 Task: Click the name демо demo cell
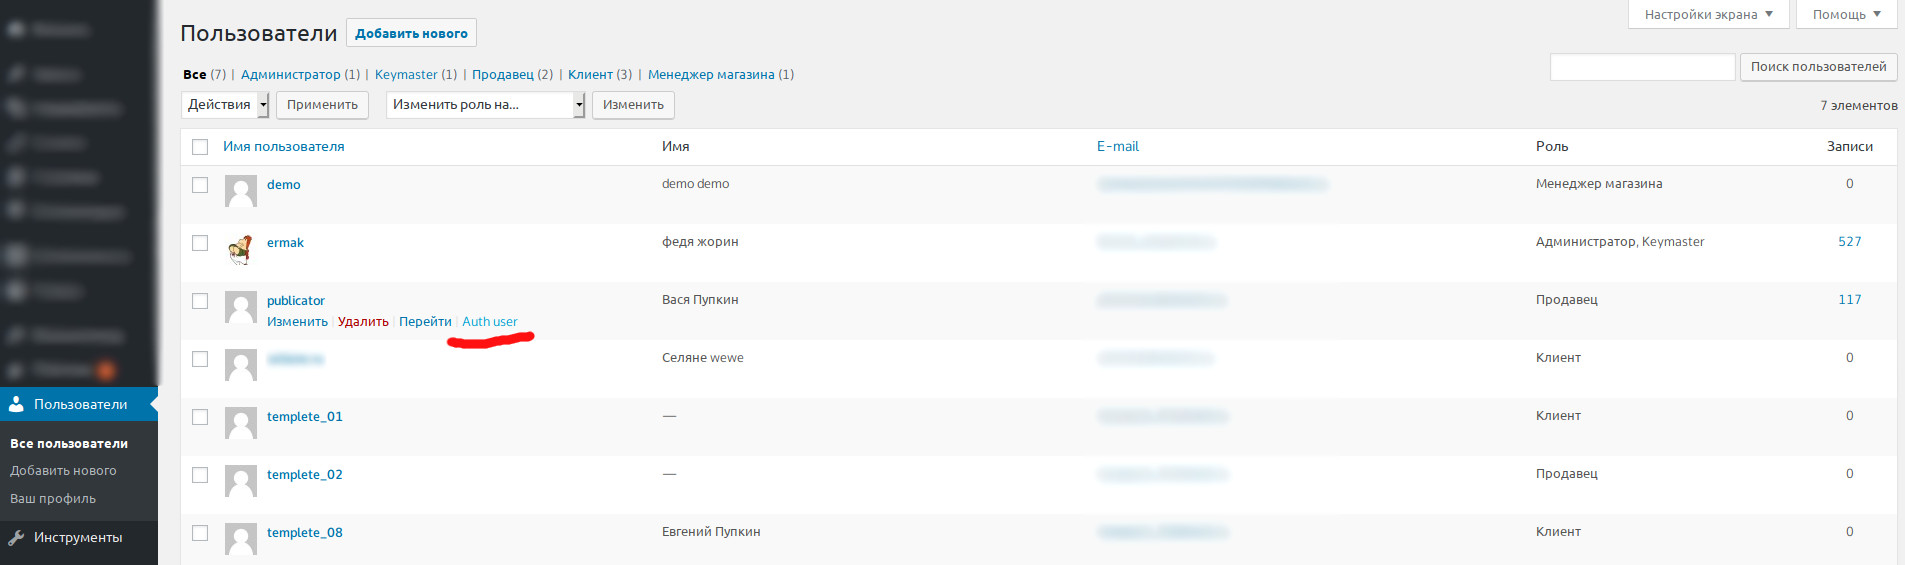coord(696,184)
